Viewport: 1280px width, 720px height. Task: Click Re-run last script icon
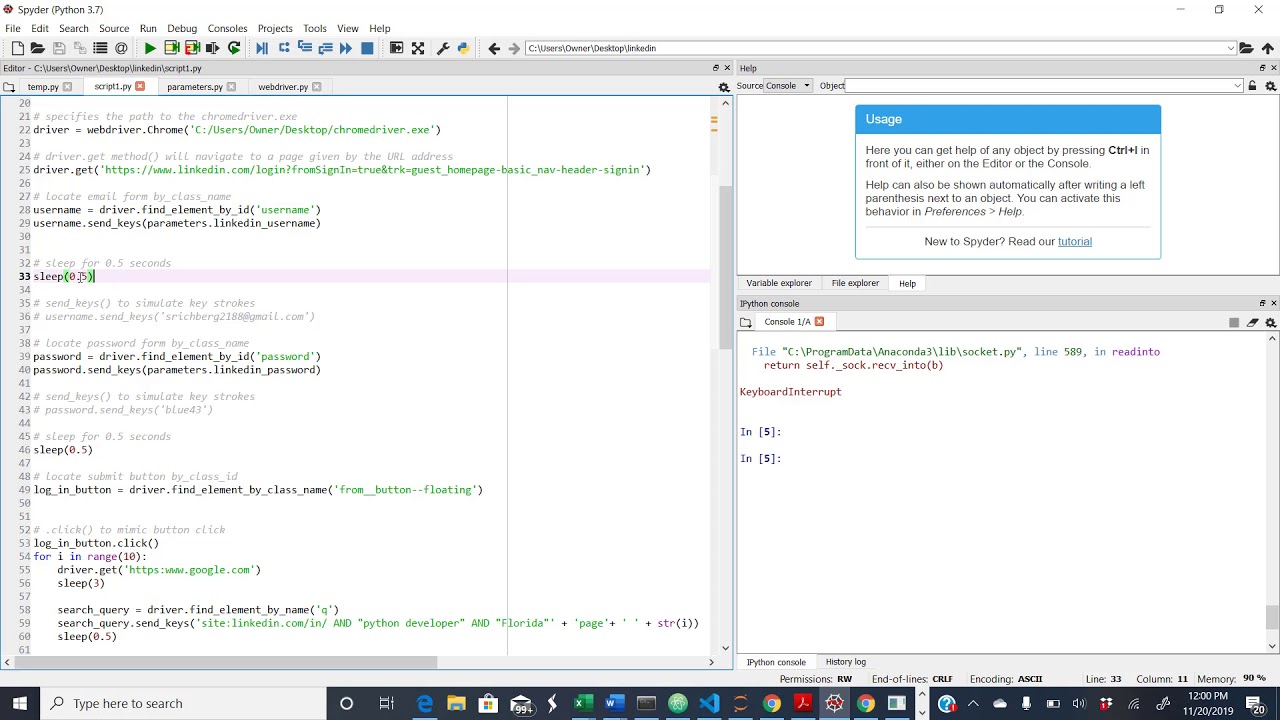click(x=234, y=48)
